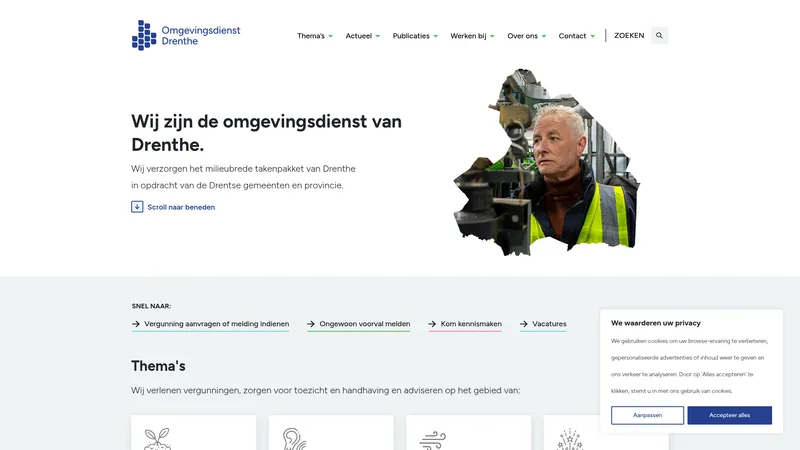The width and height of the screenshot is (800, 450).
Task: Open the Actueel menu item
Action: [359, 36]
